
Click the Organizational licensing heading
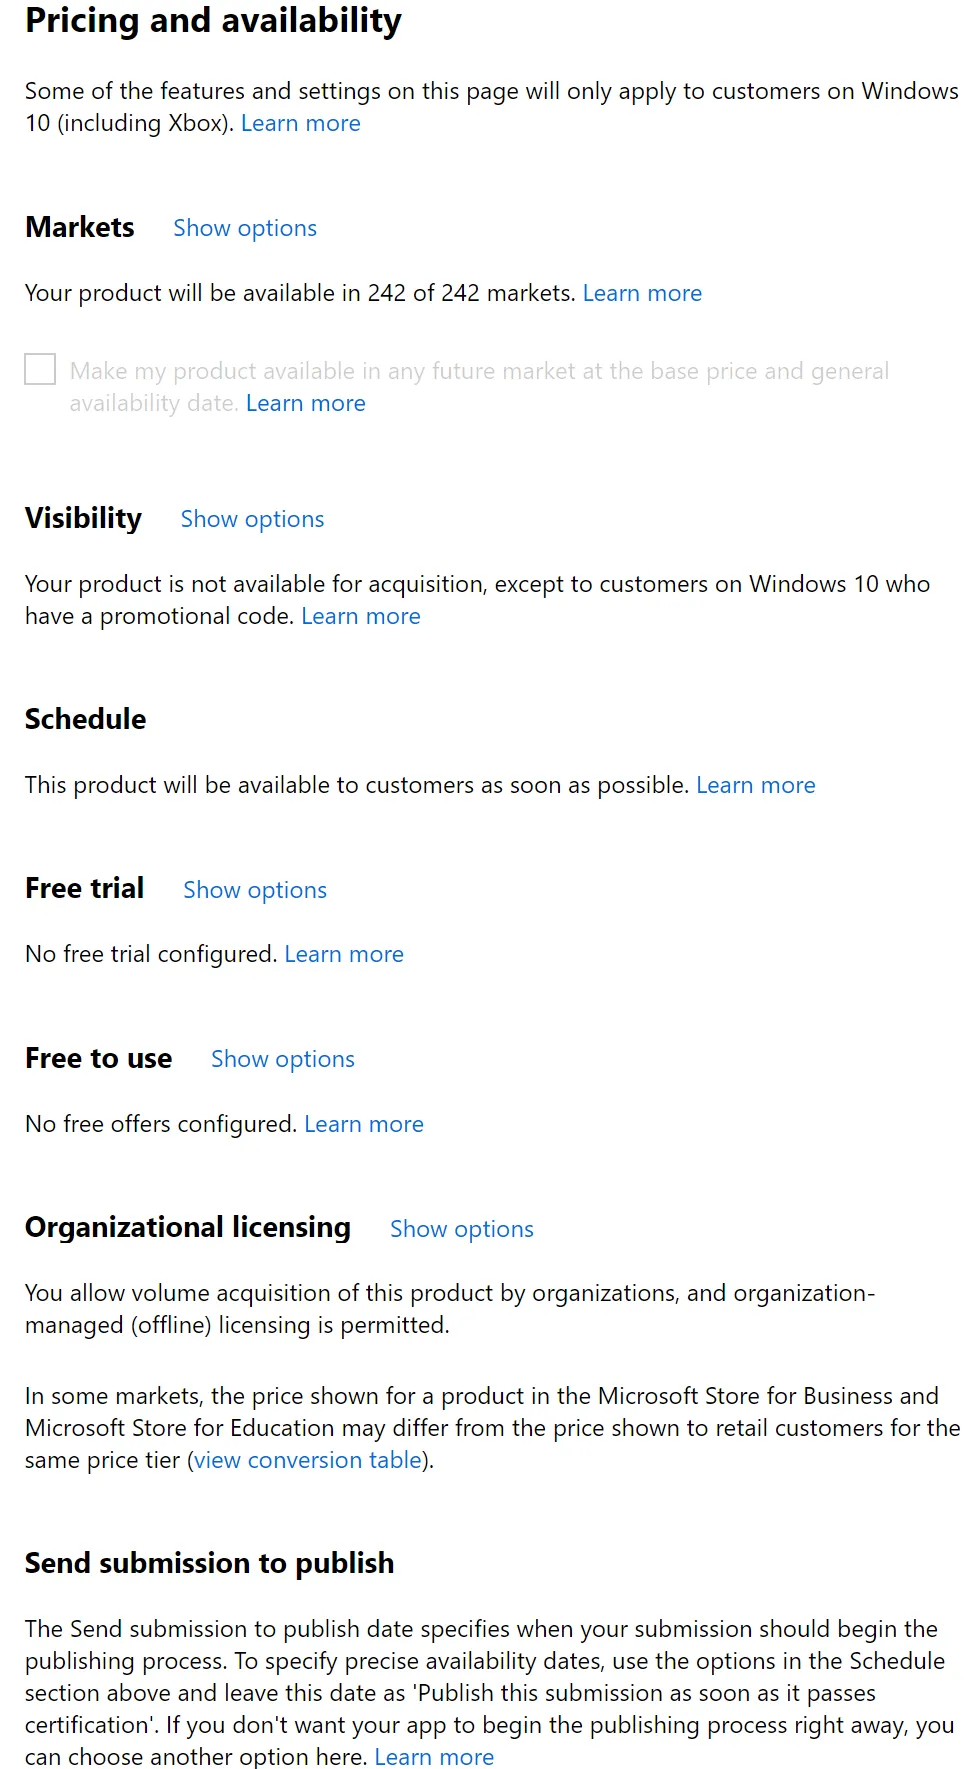click(x=188, y=1227)
